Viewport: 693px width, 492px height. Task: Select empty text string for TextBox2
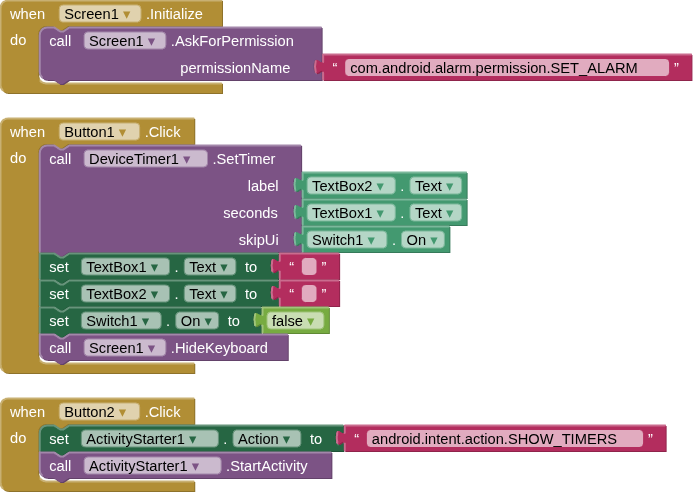point(309,294)
